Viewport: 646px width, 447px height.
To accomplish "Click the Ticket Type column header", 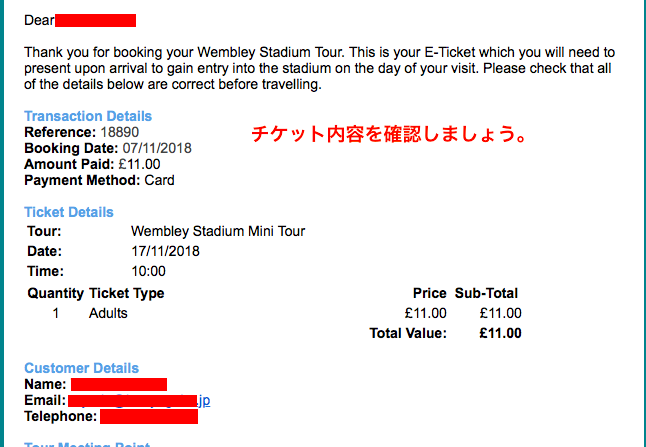I will point(127,293).
